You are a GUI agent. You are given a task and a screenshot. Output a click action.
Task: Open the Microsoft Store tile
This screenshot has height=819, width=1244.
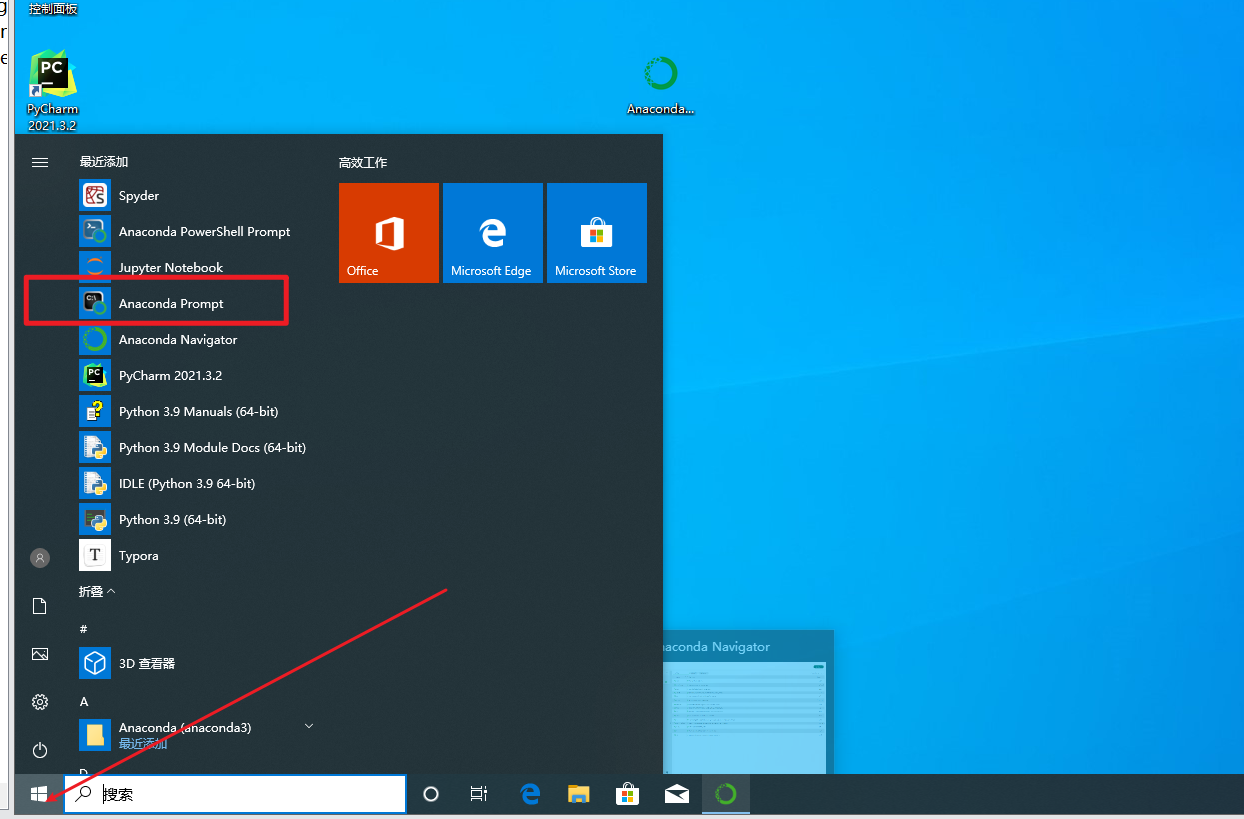[x=597, y=233]
